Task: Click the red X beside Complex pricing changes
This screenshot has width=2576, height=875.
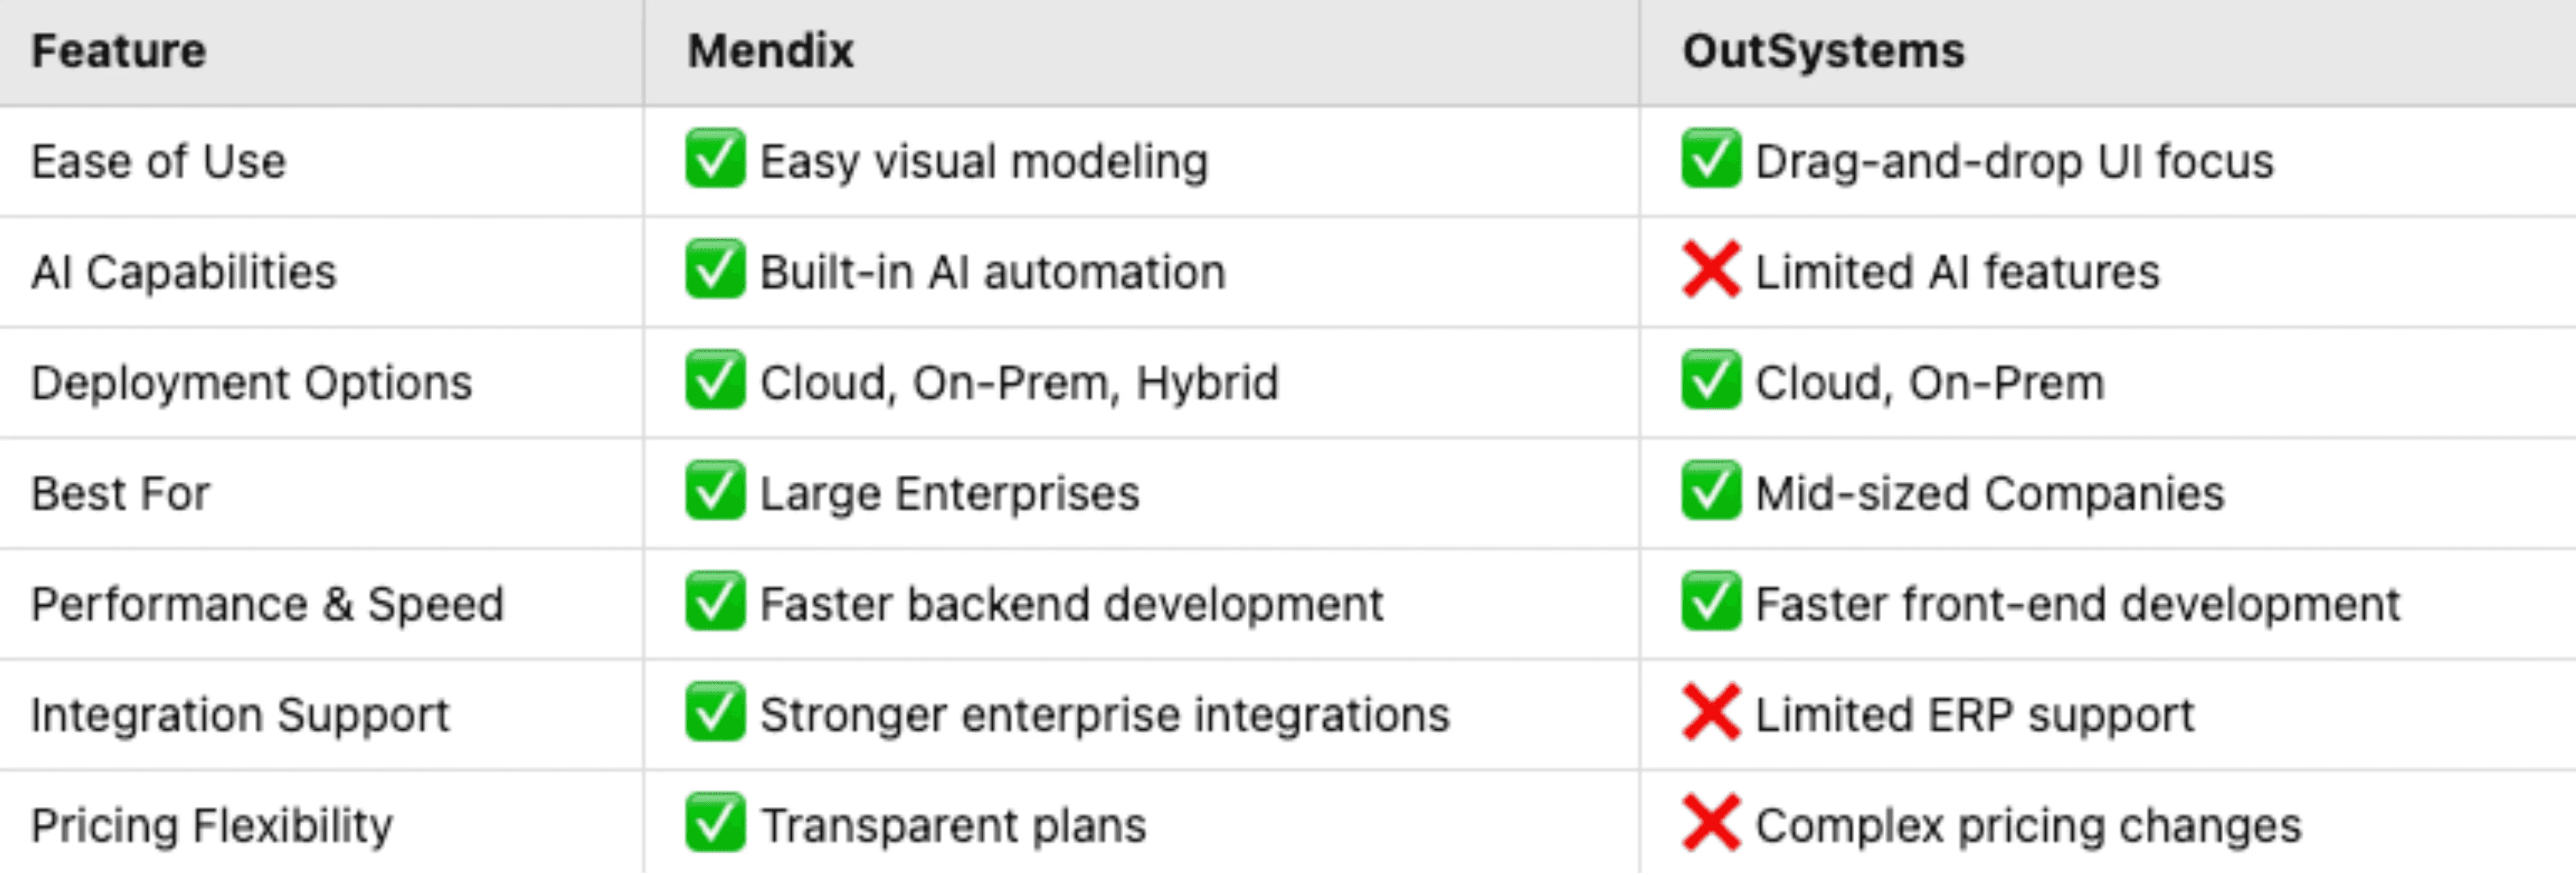Action: tap(1711, 823)
